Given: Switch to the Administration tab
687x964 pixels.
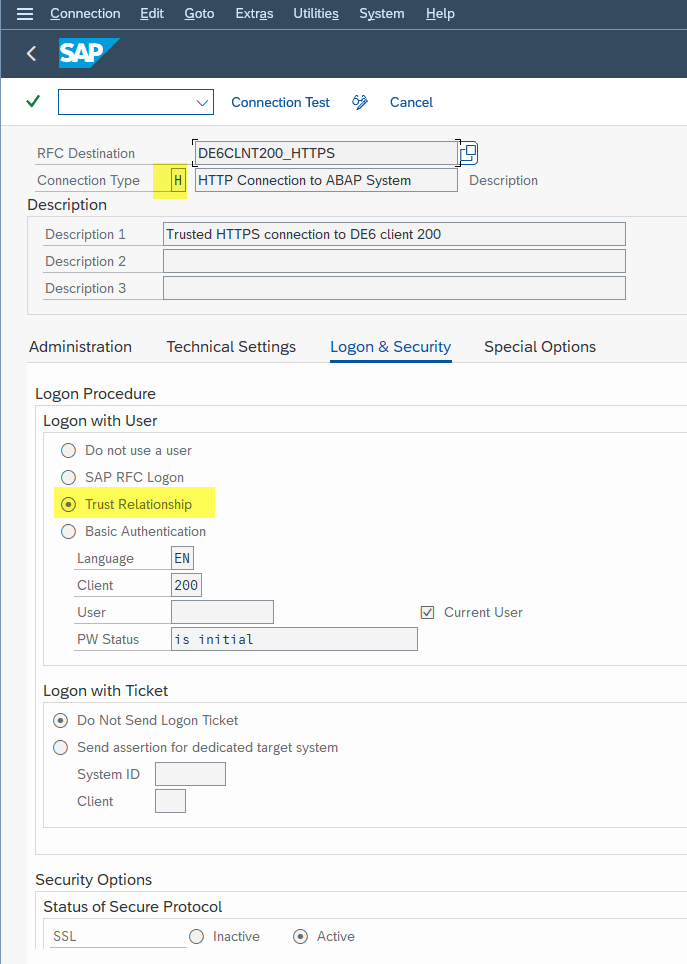Looking at the screenshot, I should (x=81, y=347).
